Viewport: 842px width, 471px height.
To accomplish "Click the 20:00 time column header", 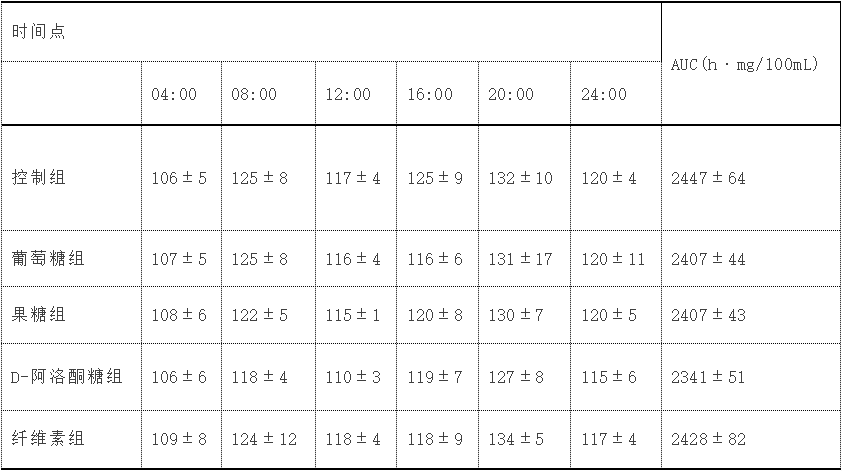I will pos(511,95).
